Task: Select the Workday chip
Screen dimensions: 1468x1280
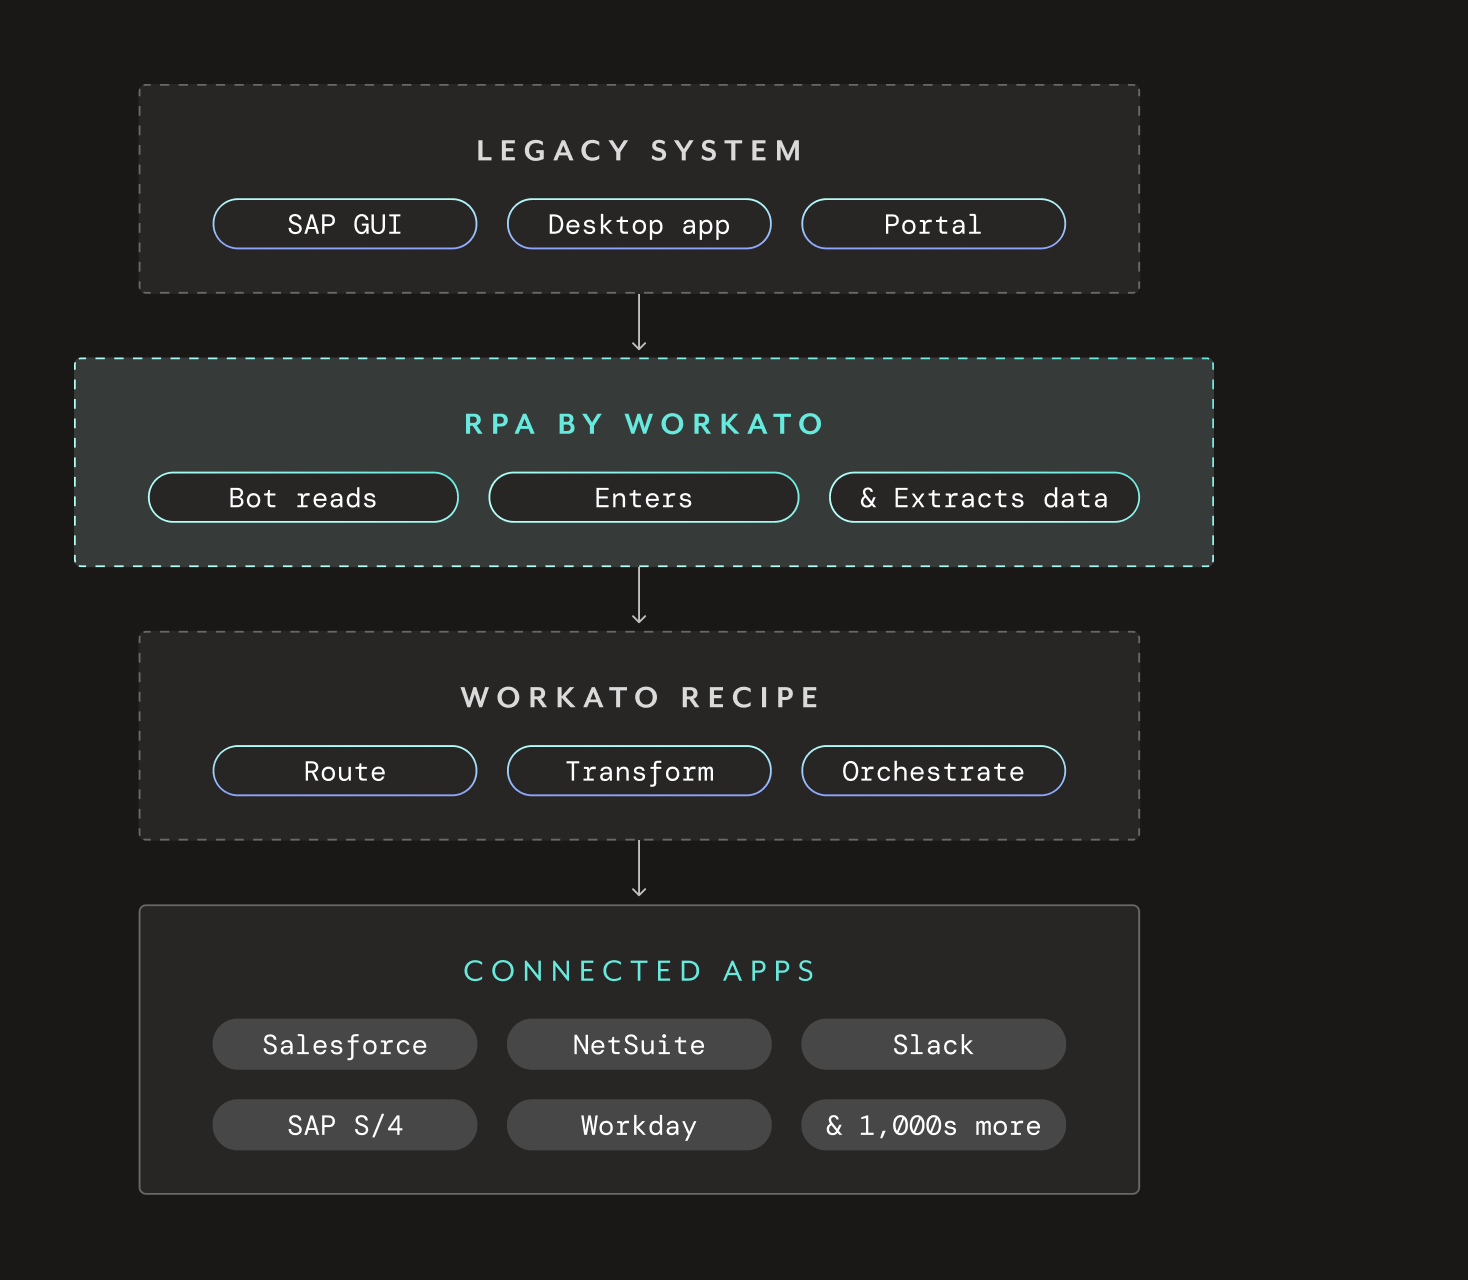Action: click(639, 1125)
